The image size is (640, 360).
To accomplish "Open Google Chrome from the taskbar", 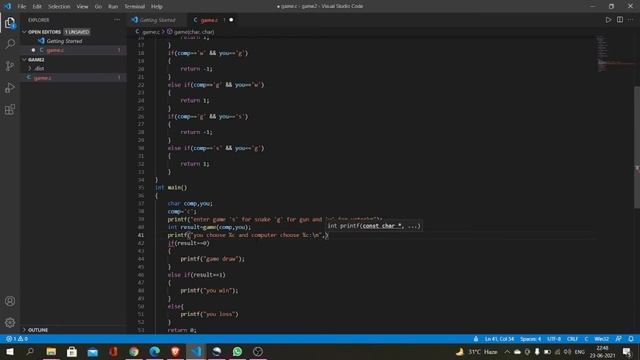I will click(134, 351).
